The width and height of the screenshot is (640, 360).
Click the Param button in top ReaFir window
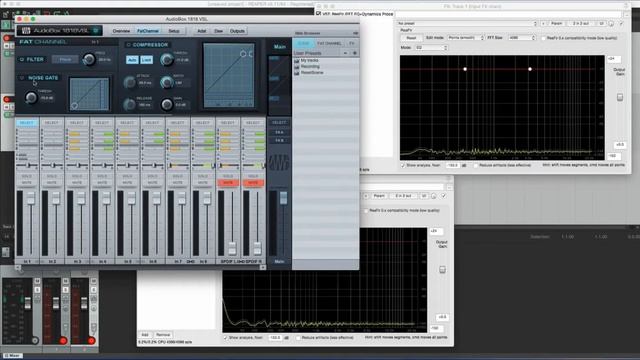556,24
